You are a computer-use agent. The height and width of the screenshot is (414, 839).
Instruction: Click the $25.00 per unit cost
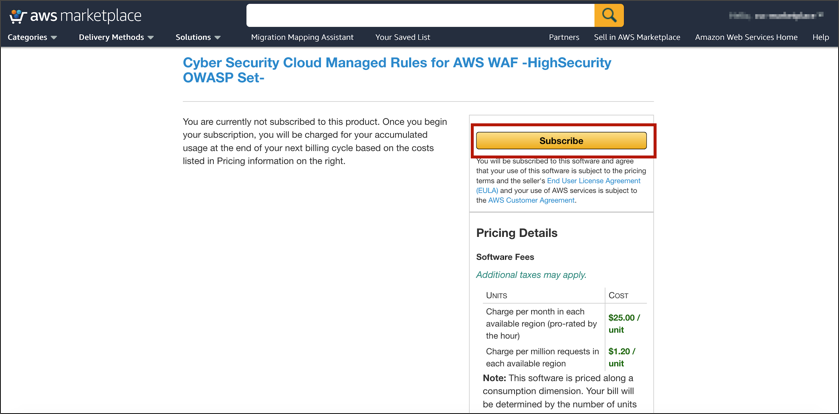(x=624, y=323)
